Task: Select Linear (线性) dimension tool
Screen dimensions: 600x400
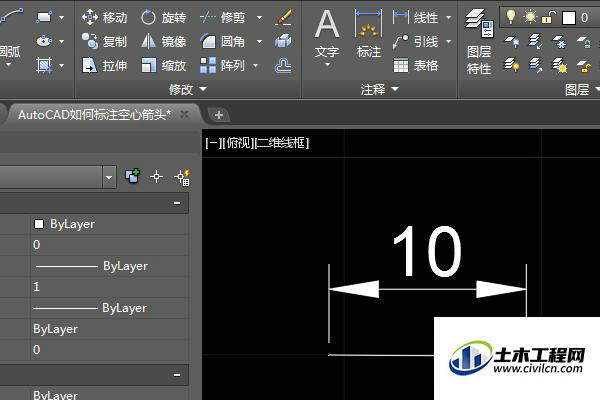Action: (x=416, y=17)
